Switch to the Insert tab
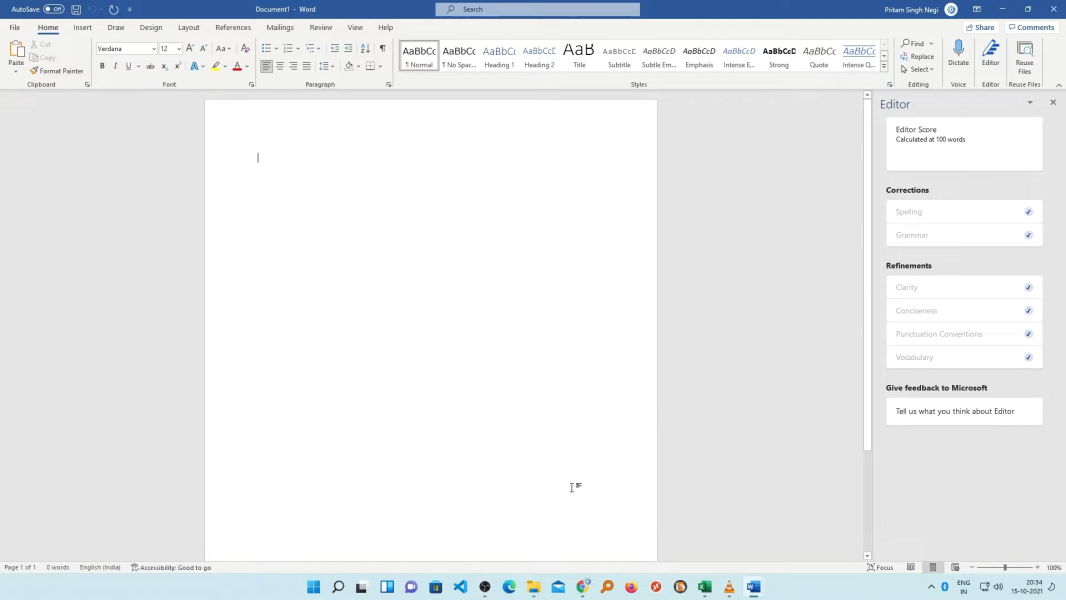The height and width of the screenshot is (600, 1066). coord(82,27)
